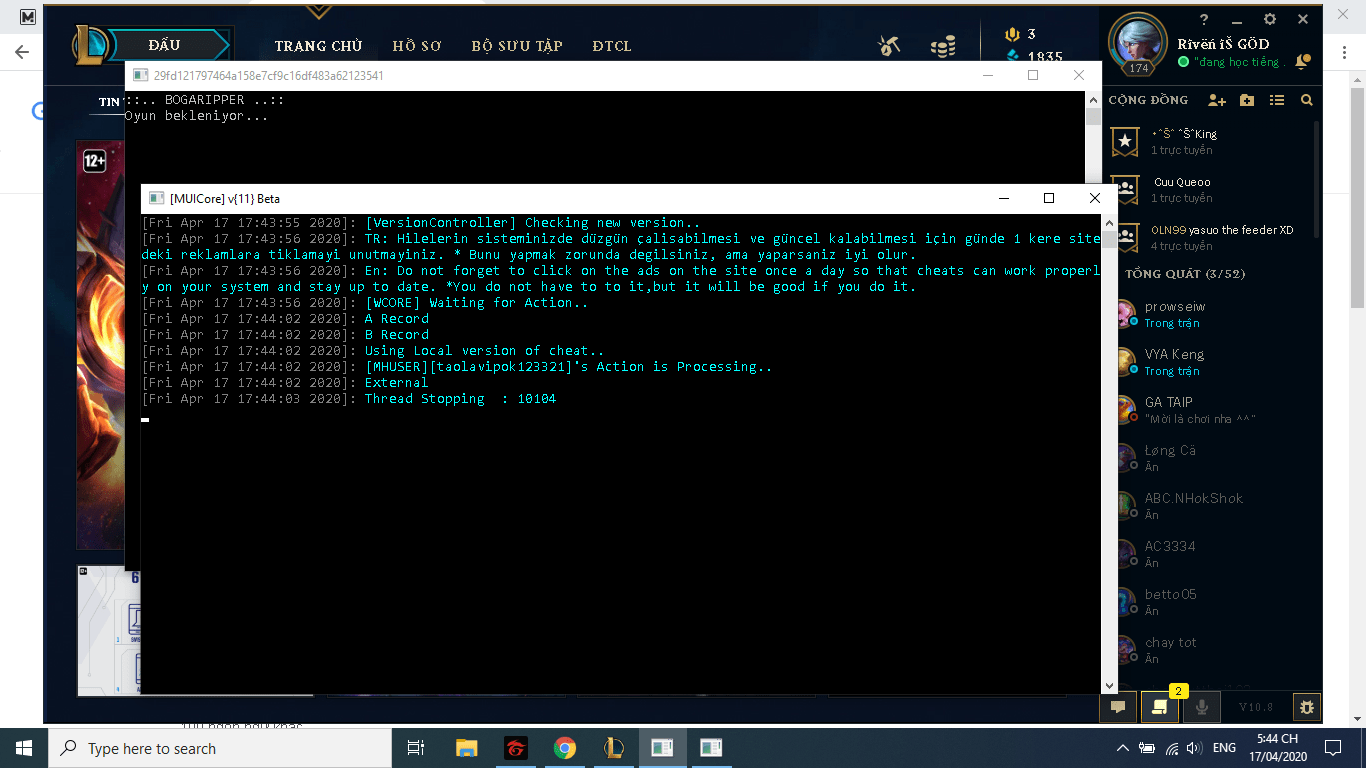This screenshot has height=768, width=1366.
Task: Open the friend list view options icon
Action: coord(1277,100)
